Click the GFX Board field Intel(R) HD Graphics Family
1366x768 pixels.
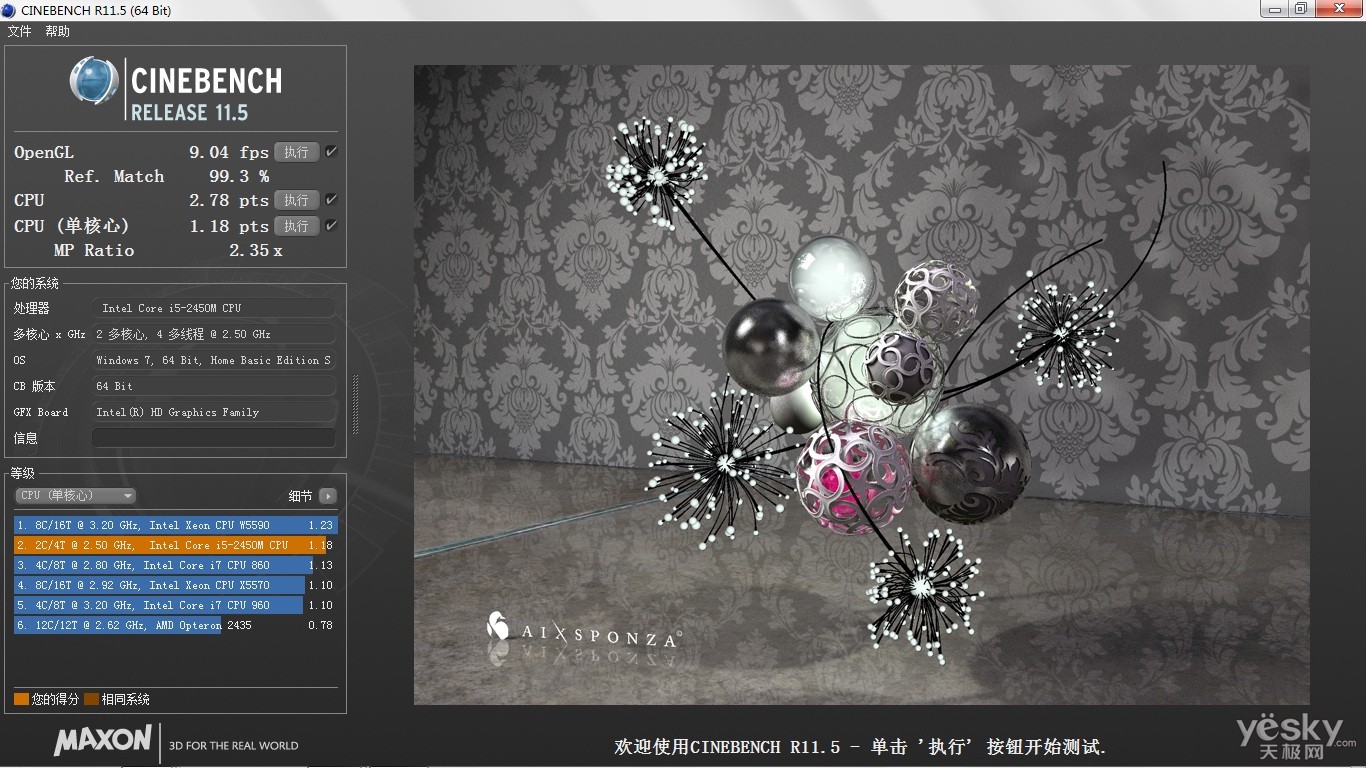[214, 412]
